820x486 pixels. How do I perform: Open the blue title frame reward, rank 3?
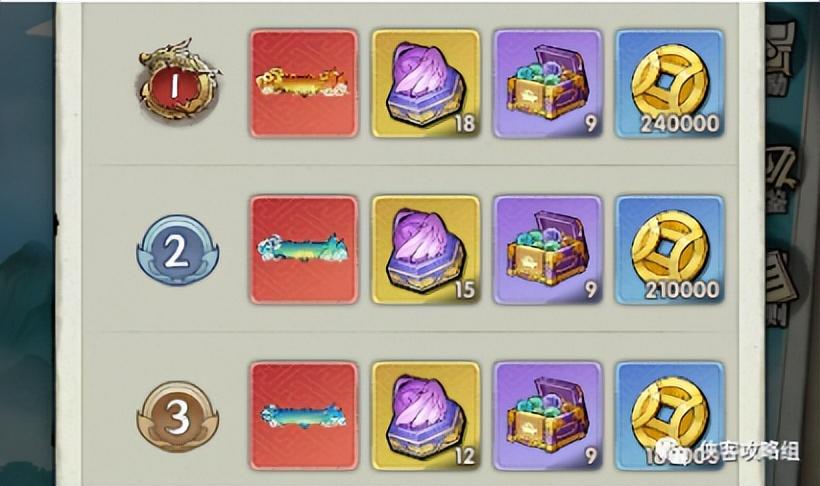pos(304,416)
